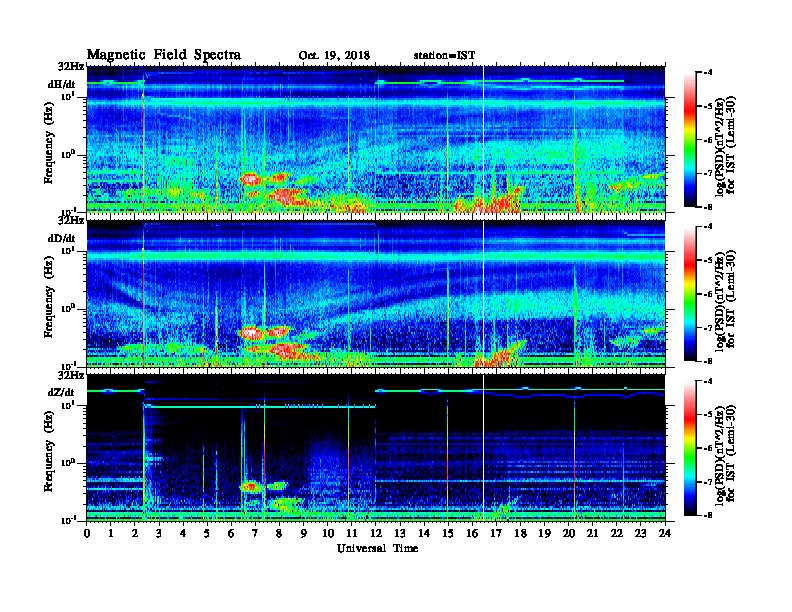The width and height of the screenshot is (792, 612).
Task: Click hour "24" on the Universal Time axis
Action: pyautogui.click(x=665, y=534)
